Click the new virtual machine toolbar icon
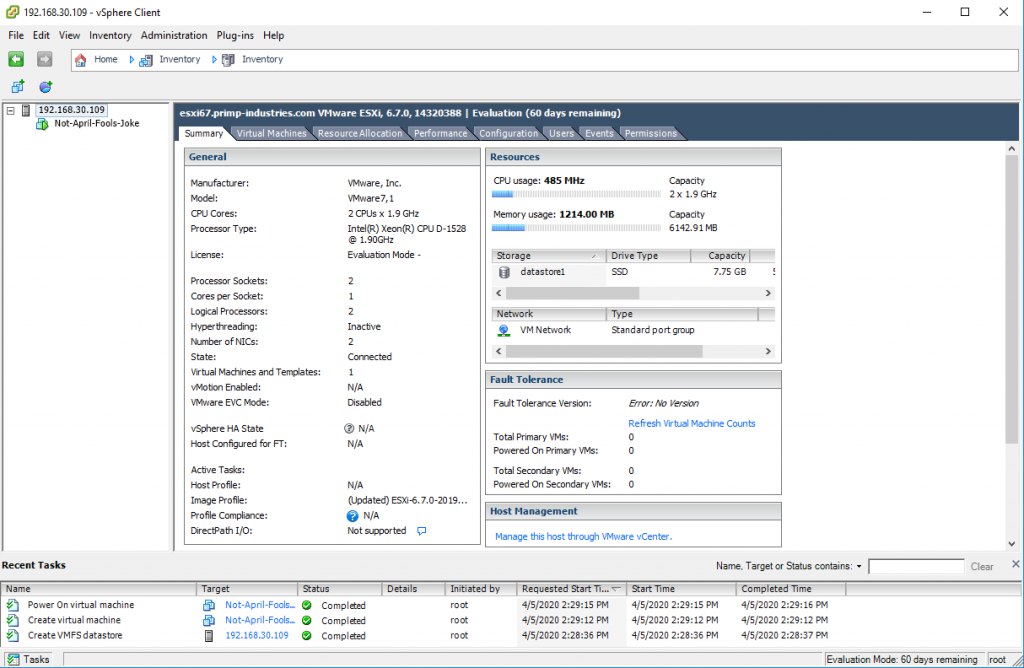 (18, 86)
